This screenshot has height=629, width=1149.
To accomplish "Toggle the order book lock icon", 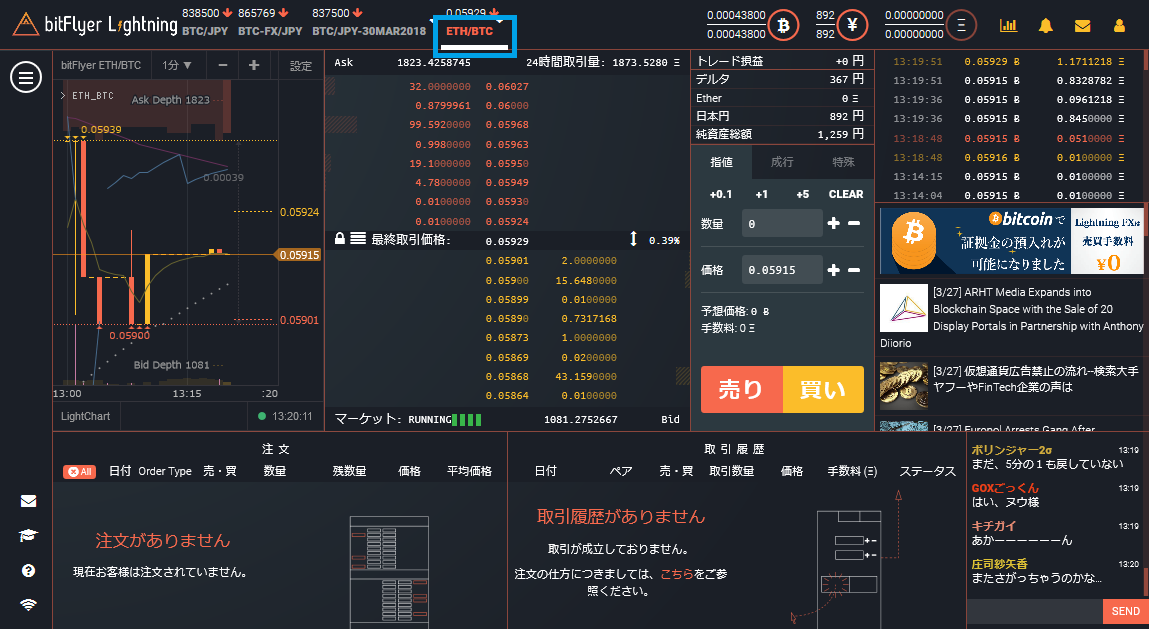I will point(339,238).
